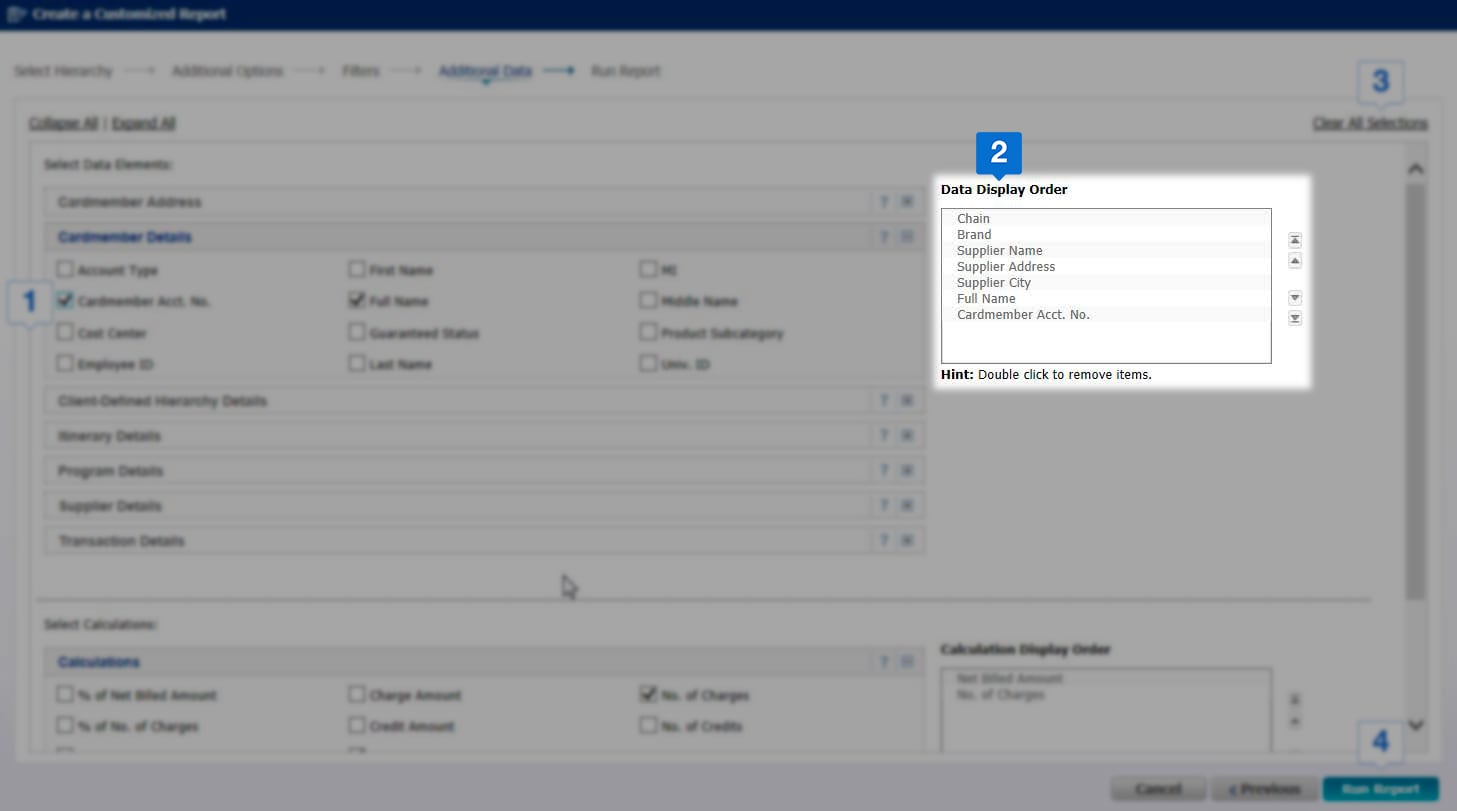
Task: Click the Clear All Selections link
Action: pyautogui.click(x=1370, y=123)
